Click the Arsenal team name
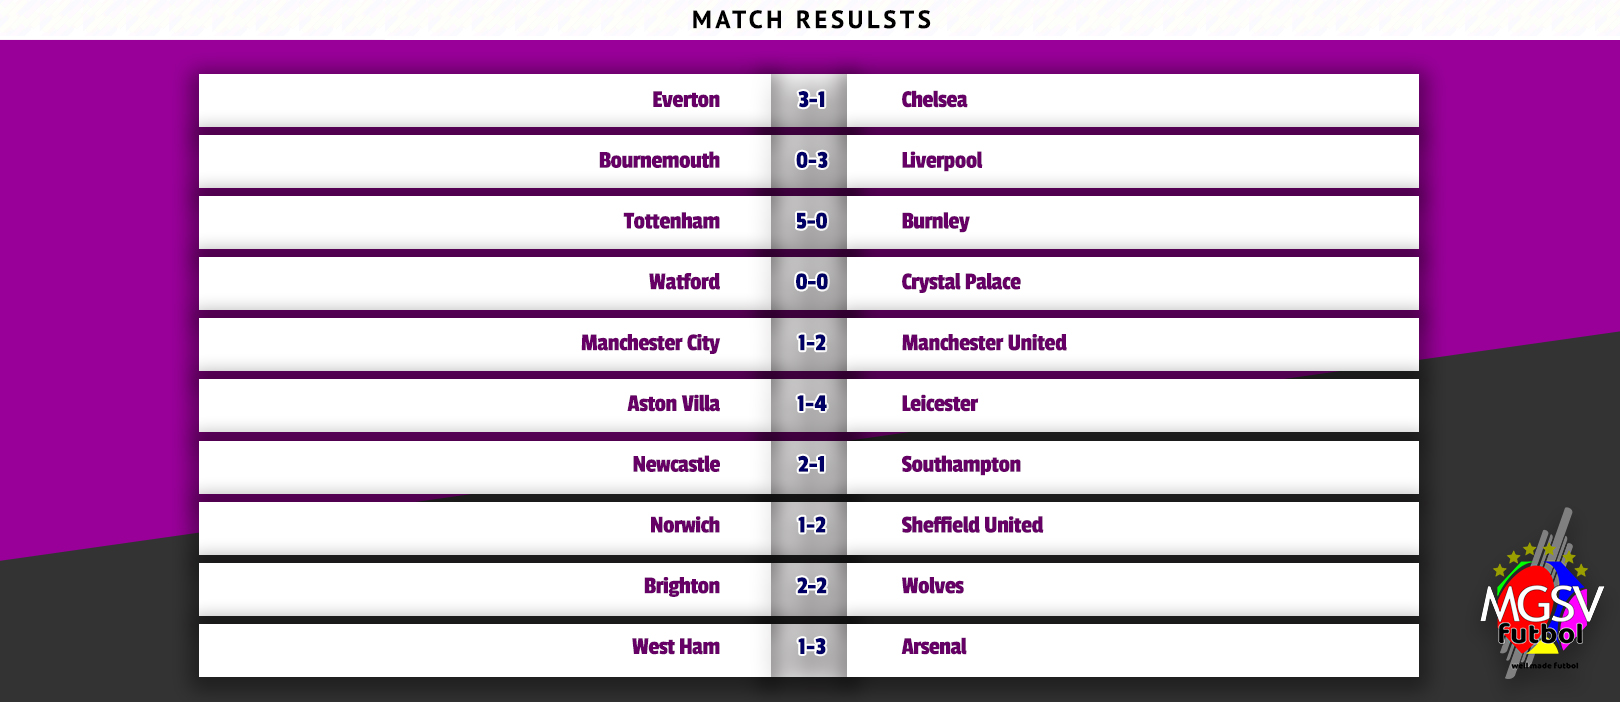 (933, 647)
